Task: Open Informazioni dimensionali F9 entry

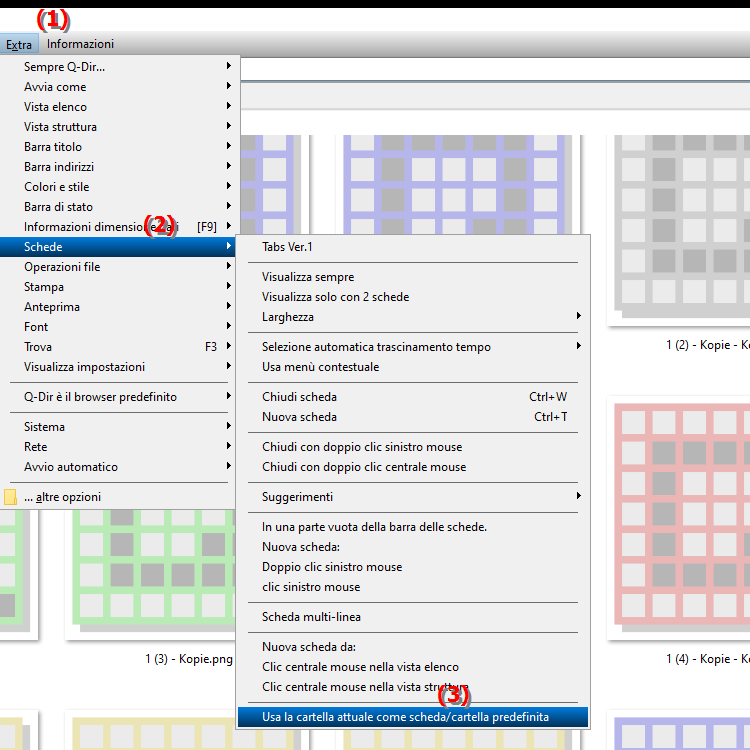Action: tap(118, 227)
